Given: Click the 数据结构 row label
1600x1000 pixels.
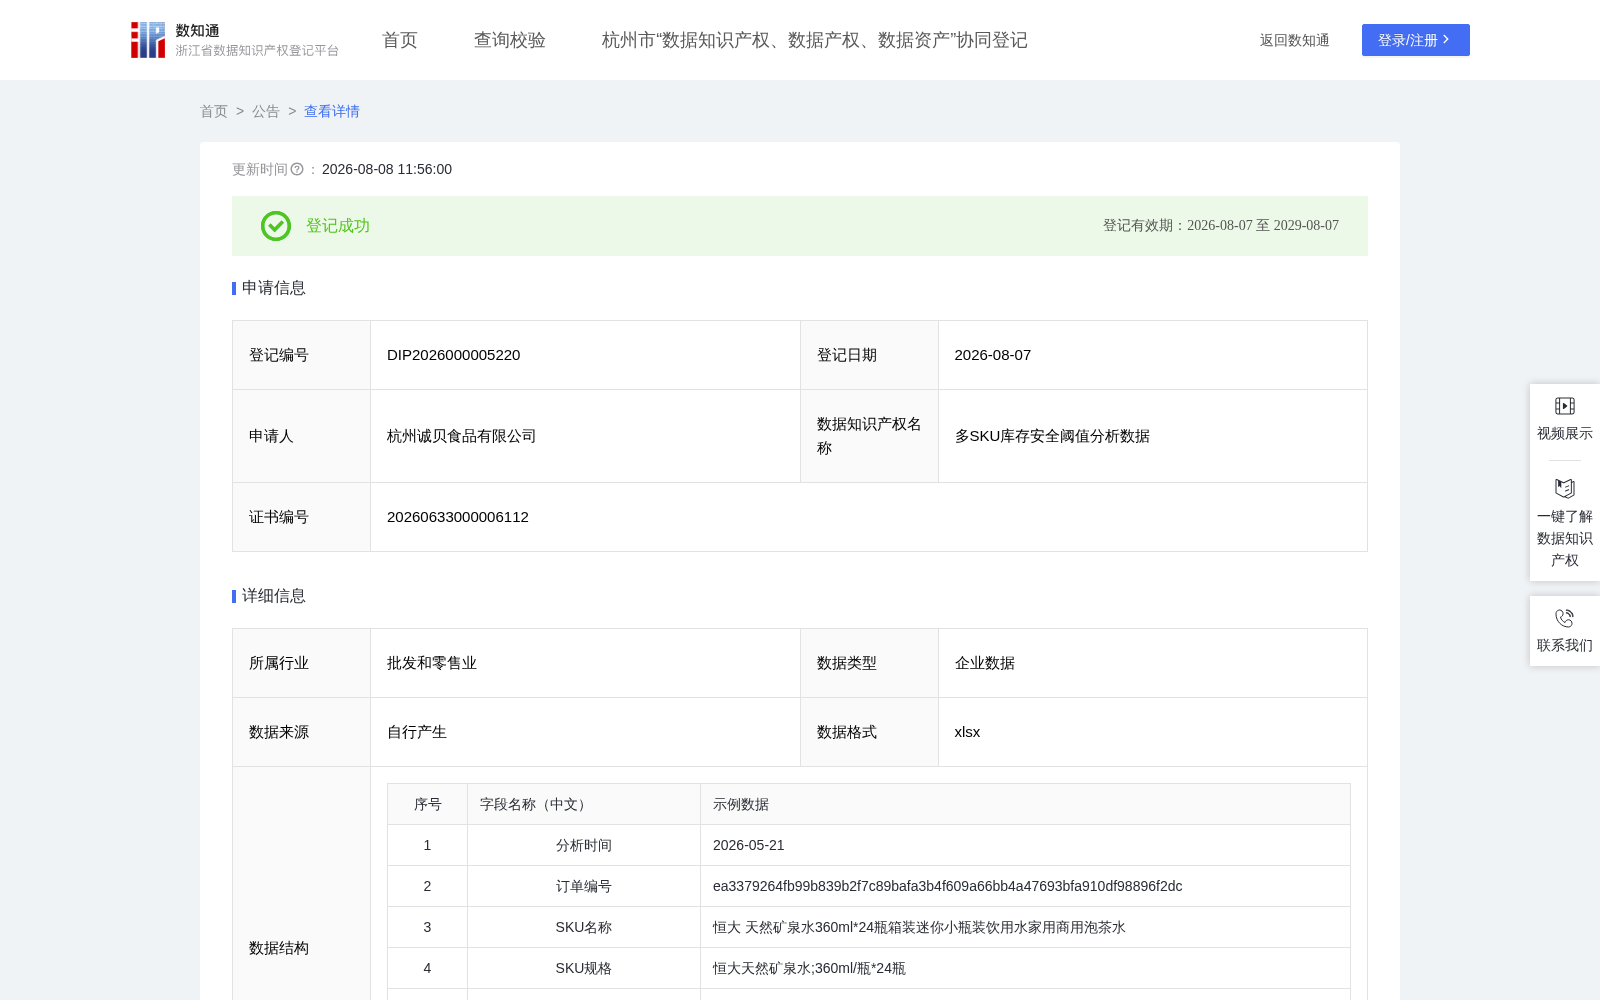Looking at the screenshot, I should pyautogui.click(x=279, y=948).
